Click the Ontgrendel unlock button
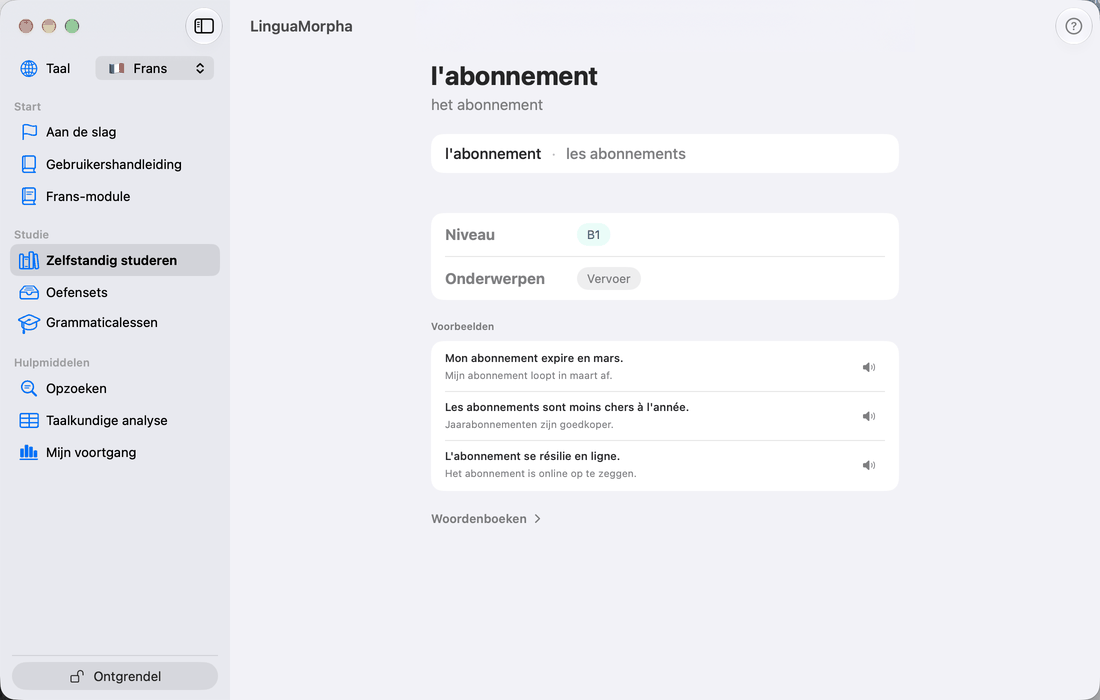The image size is (1100, 700). (115, 676)
